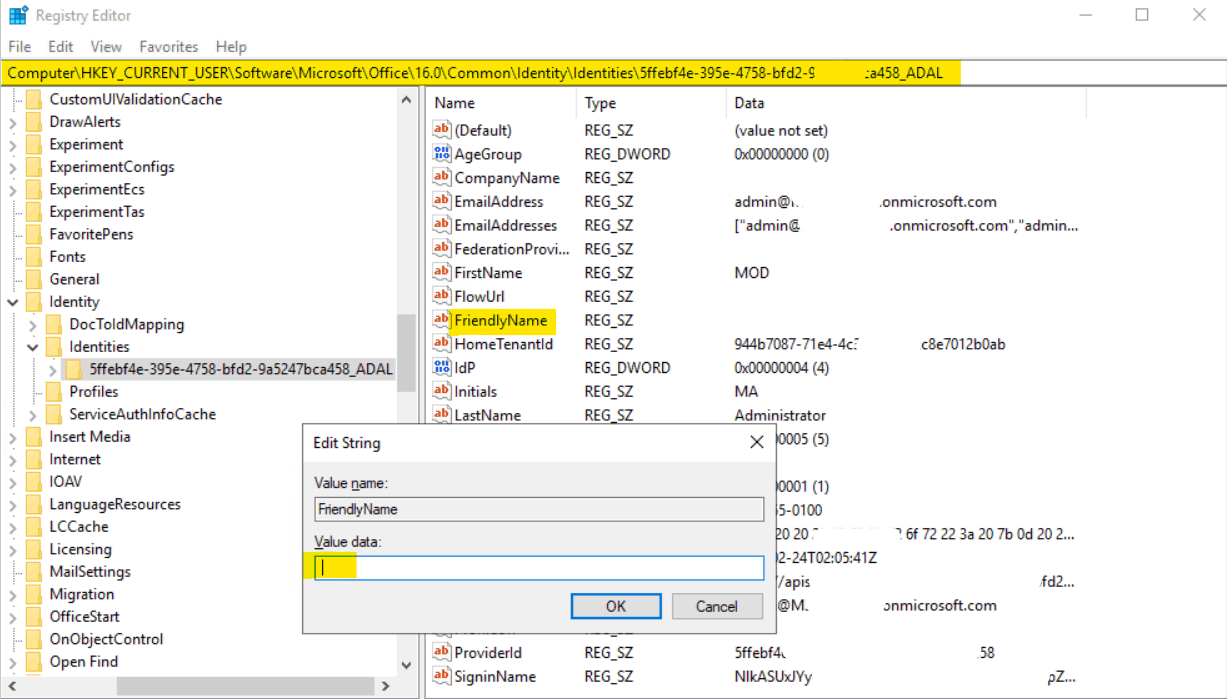
Task: Click the FavoritePens folder icon
Action: point(35,234)
